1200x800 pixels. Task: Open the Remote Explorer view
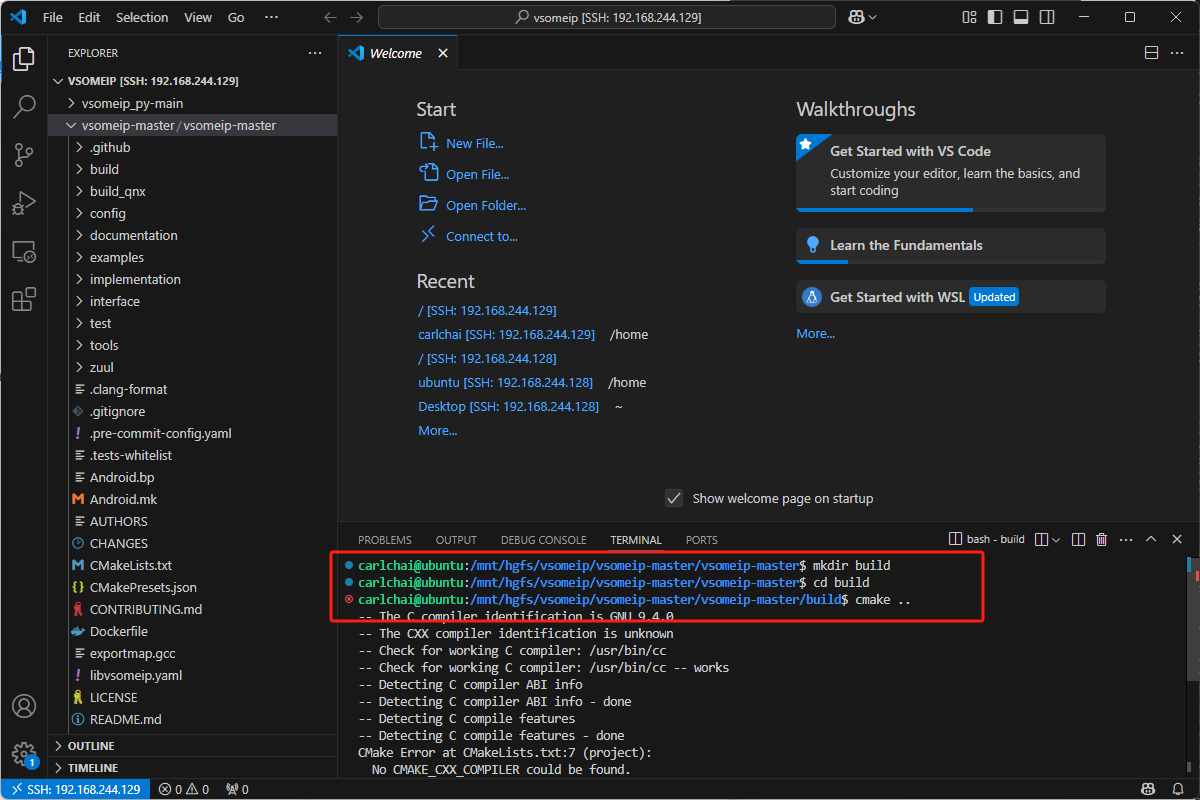tap(24, 251)
